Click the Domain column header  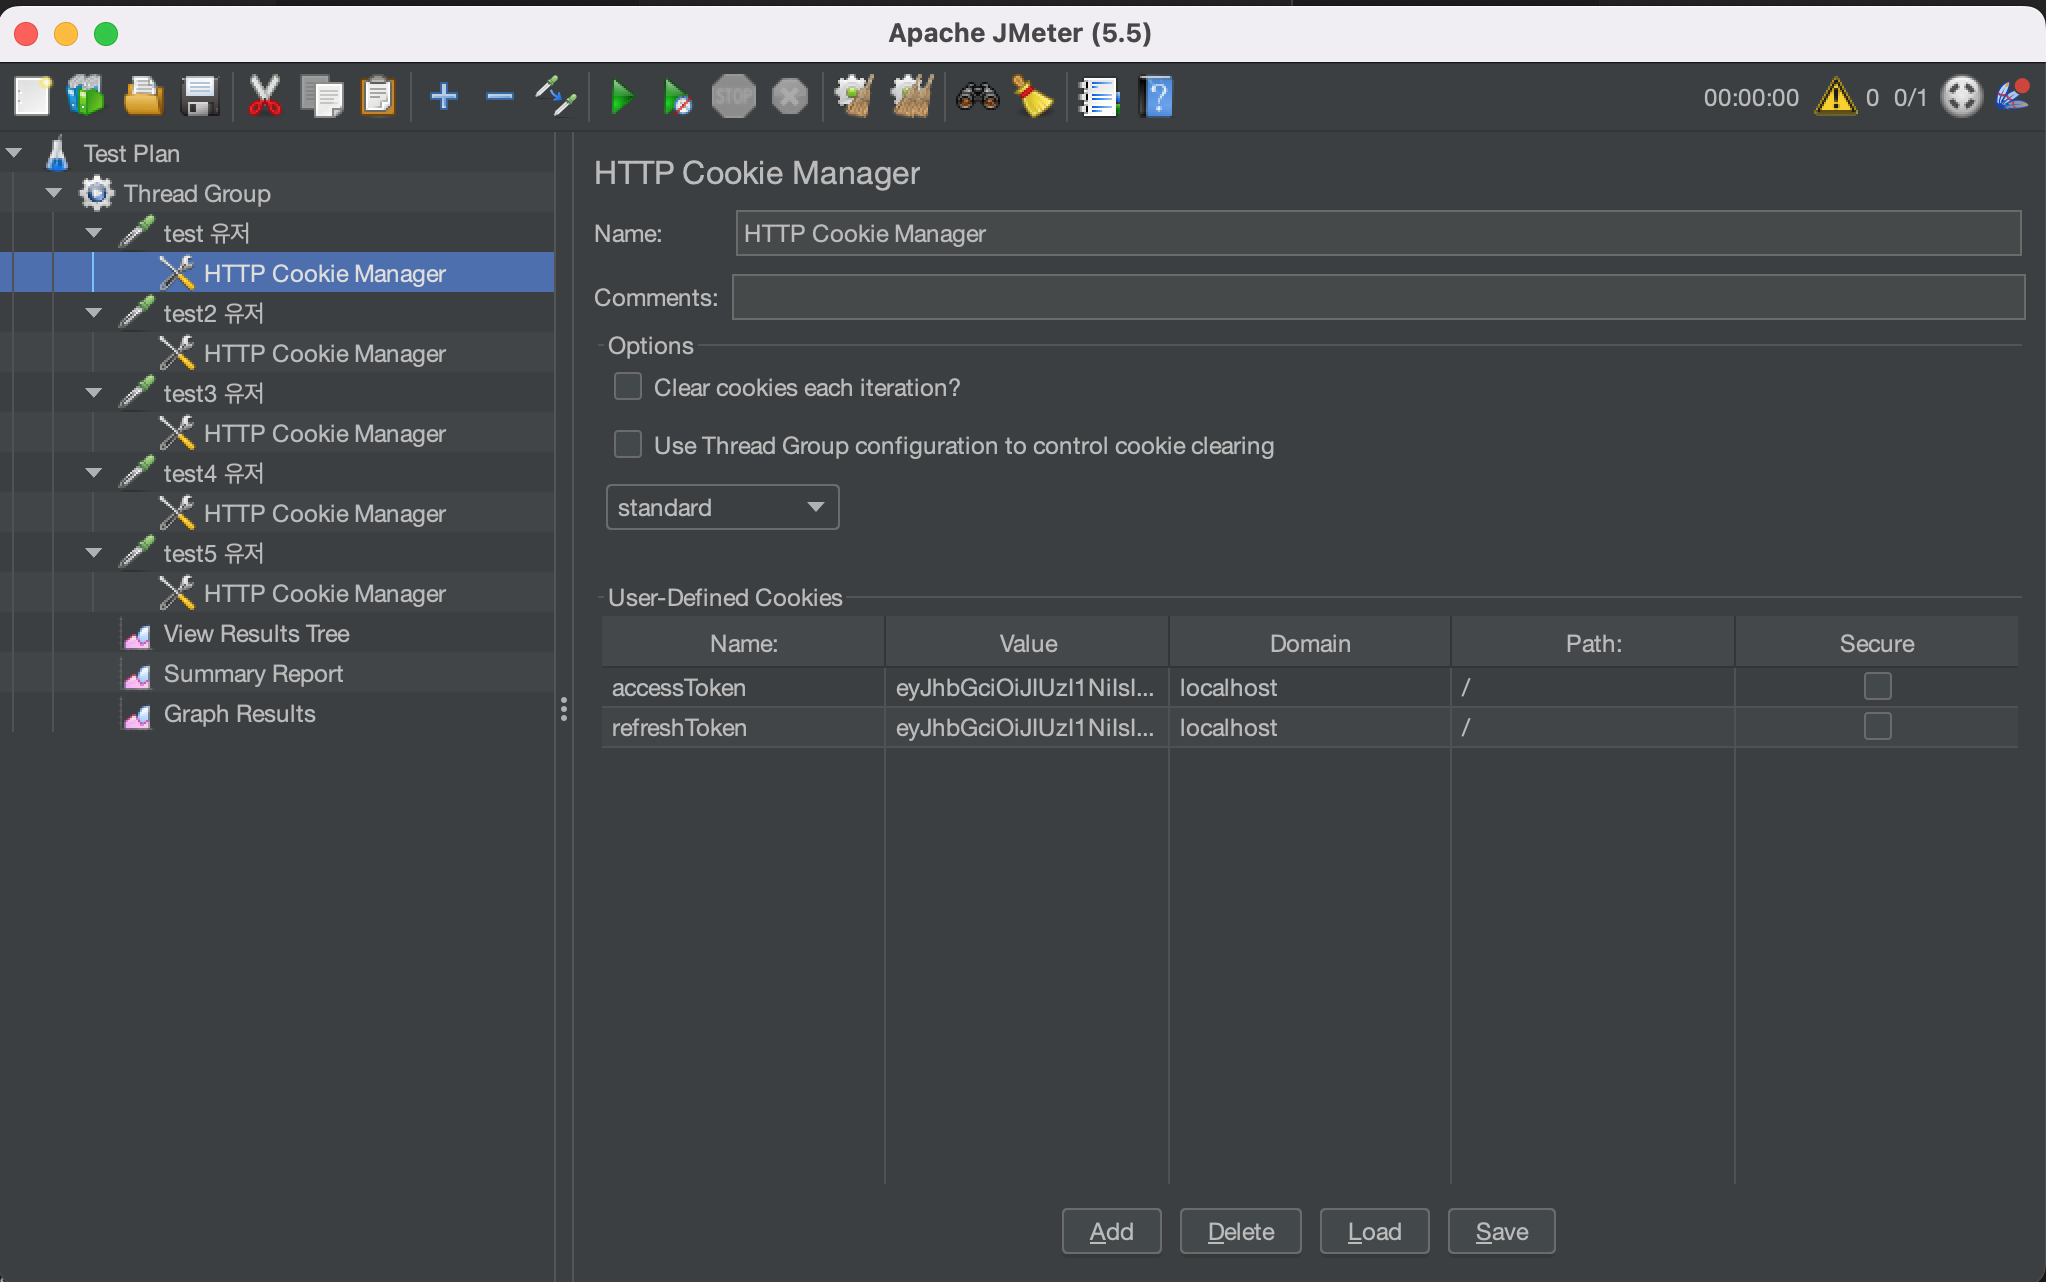pos(1310,643)
